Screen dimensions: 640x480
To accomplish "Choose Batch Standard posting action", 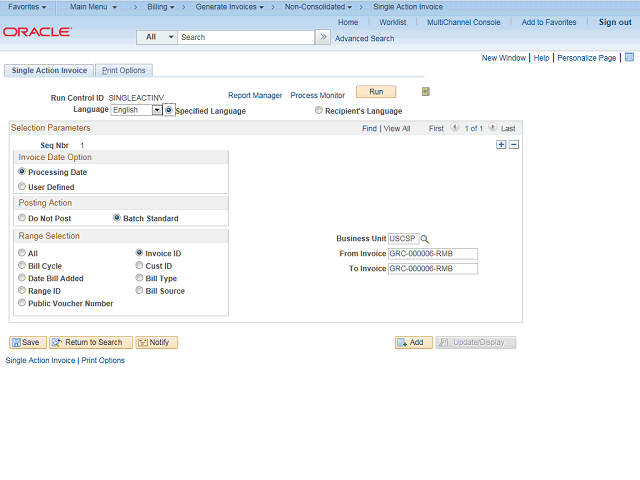I will coord(117,218).
